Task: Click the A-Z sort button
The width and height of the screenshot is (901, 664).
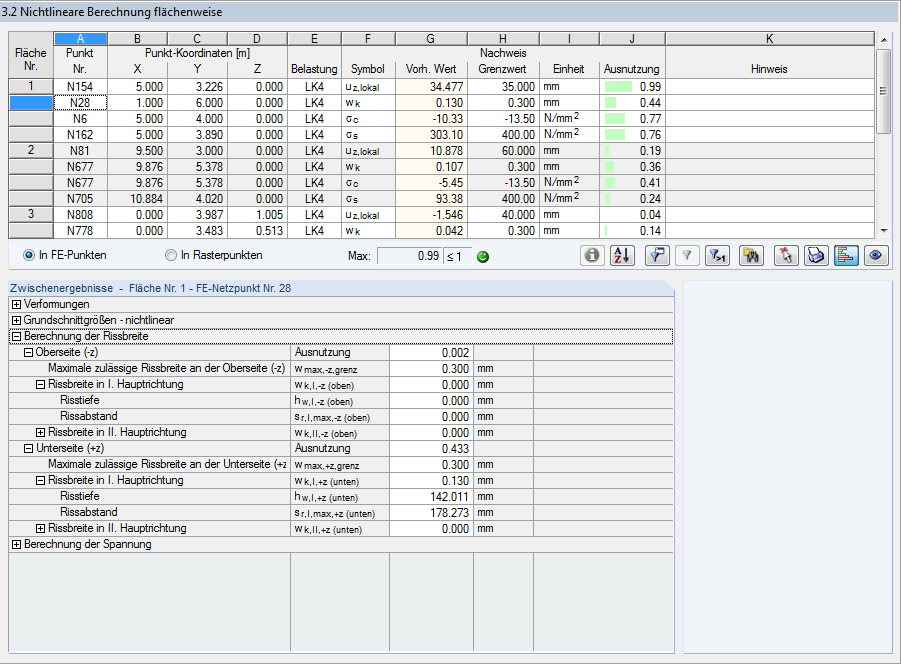Action: (x=622, y=255)
